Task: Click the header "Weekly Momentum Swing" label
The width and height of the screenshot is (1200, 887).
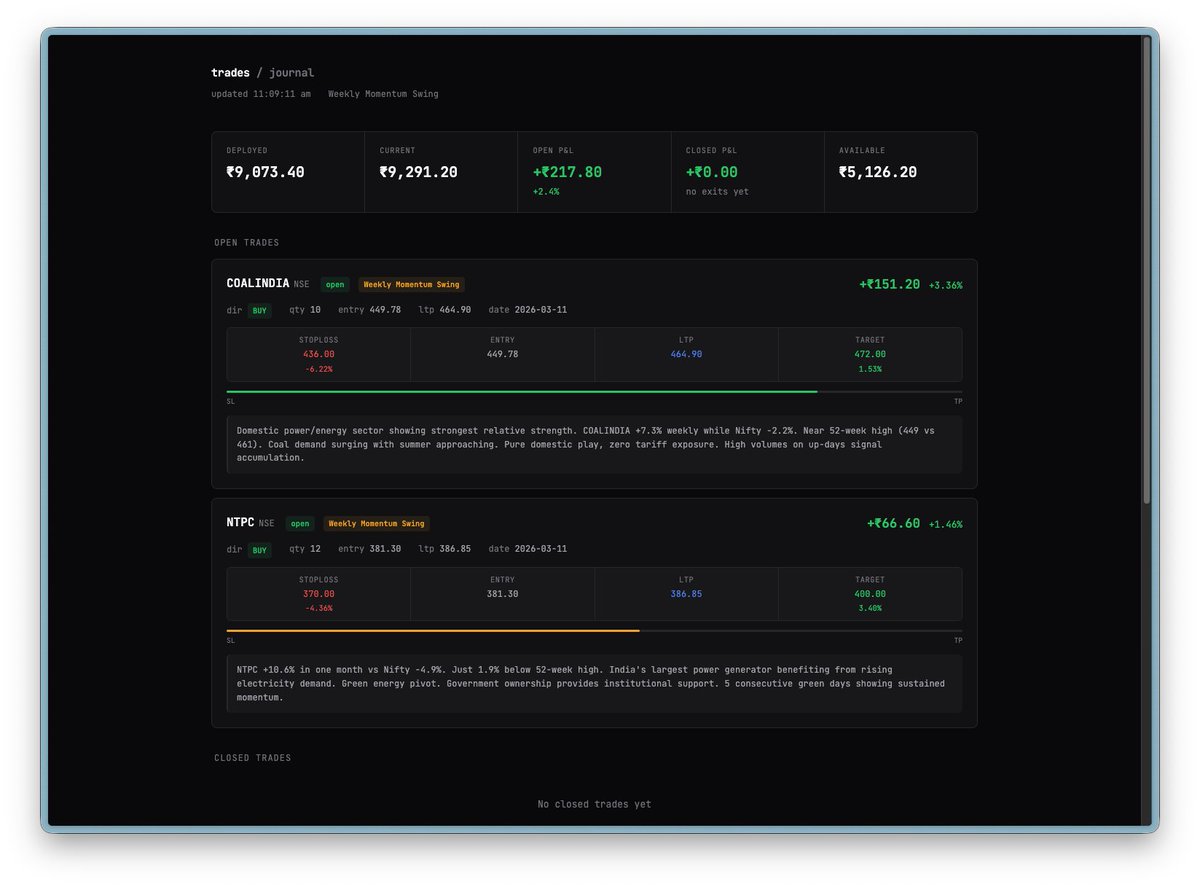Action: [383, 94]
